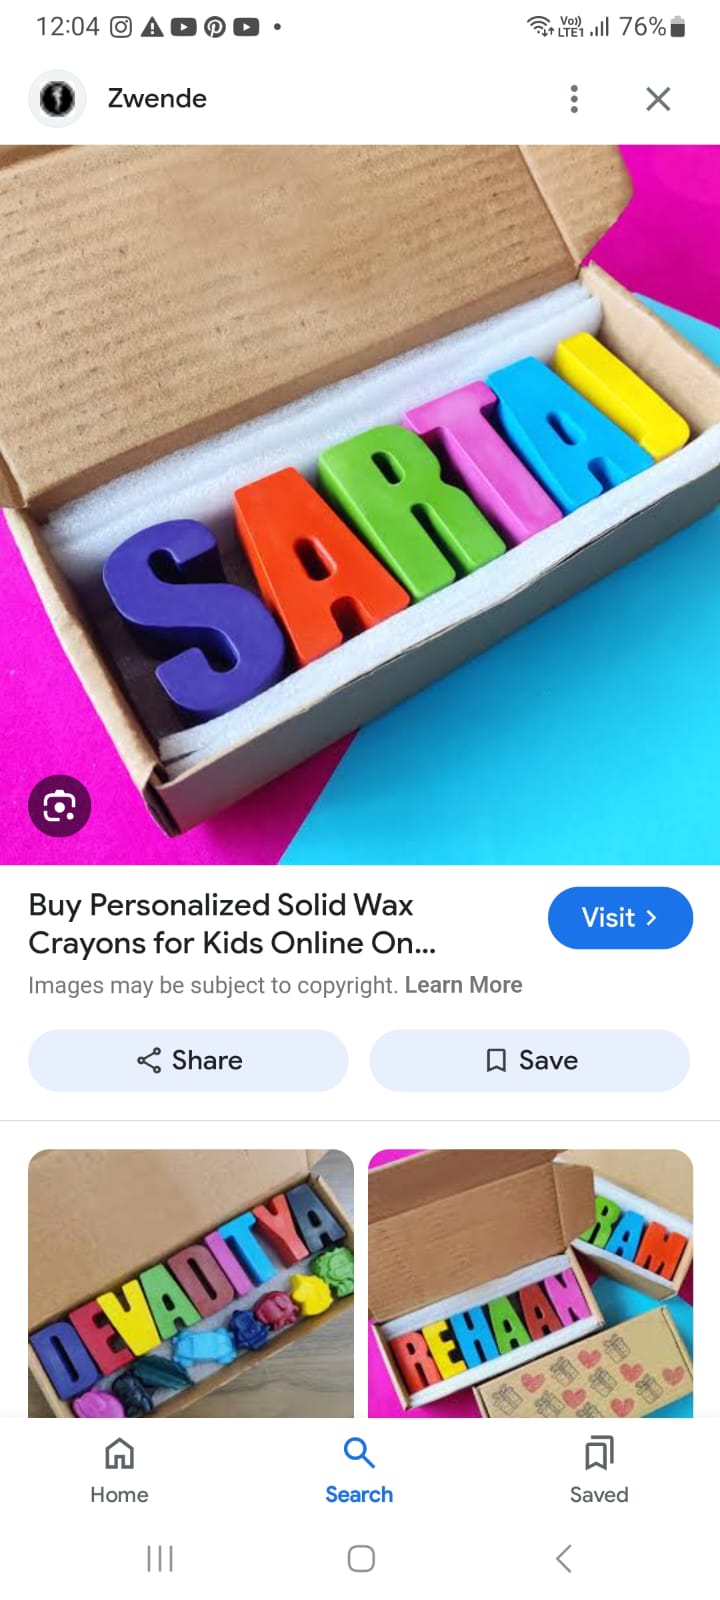Image resolution: width=720 pixels, height=1600 pixels.
Task: Close the image viewer with X
Action: [658, 99]
